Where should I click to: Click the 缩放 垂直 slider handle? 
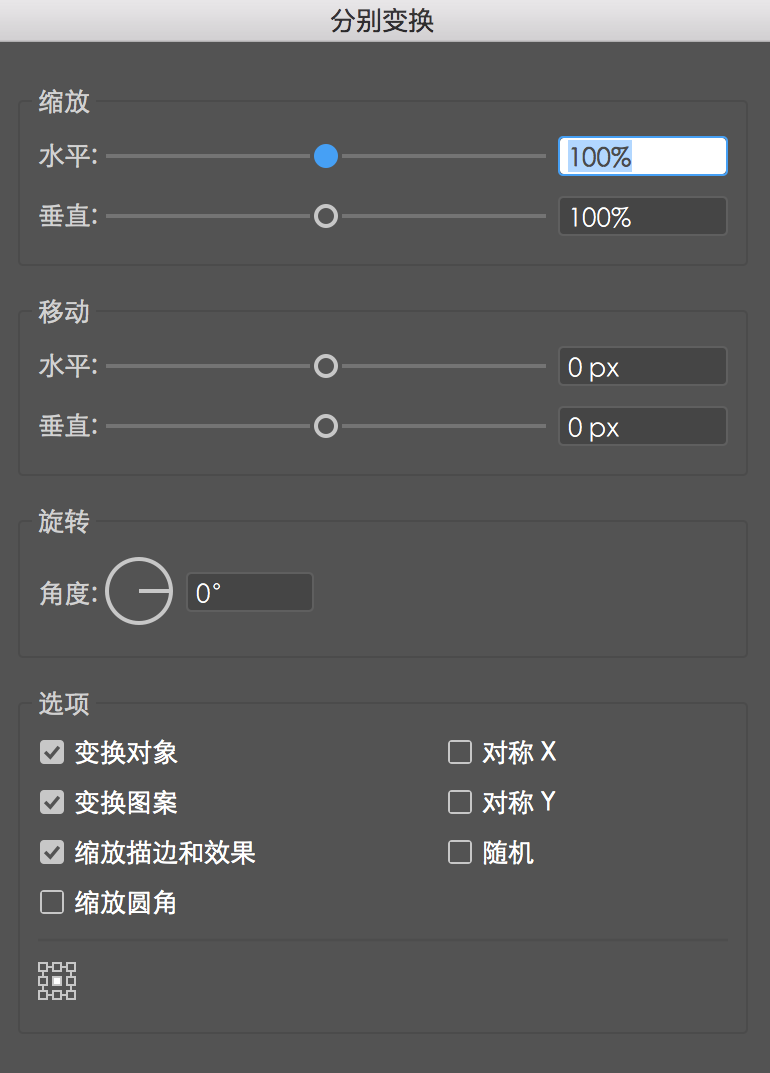[x=326, y=216]
